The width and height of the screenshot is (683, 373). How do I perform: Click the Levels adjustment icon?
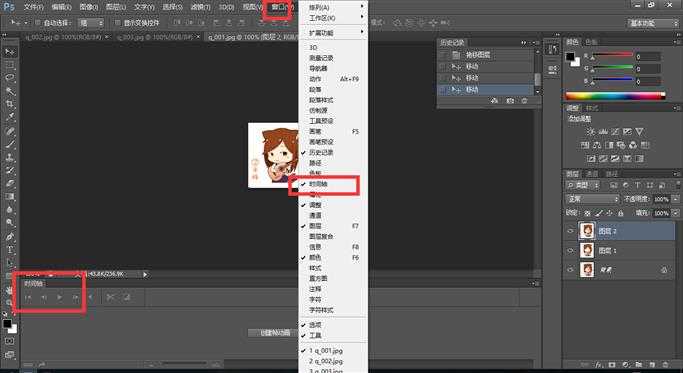(x=603, y=131)
